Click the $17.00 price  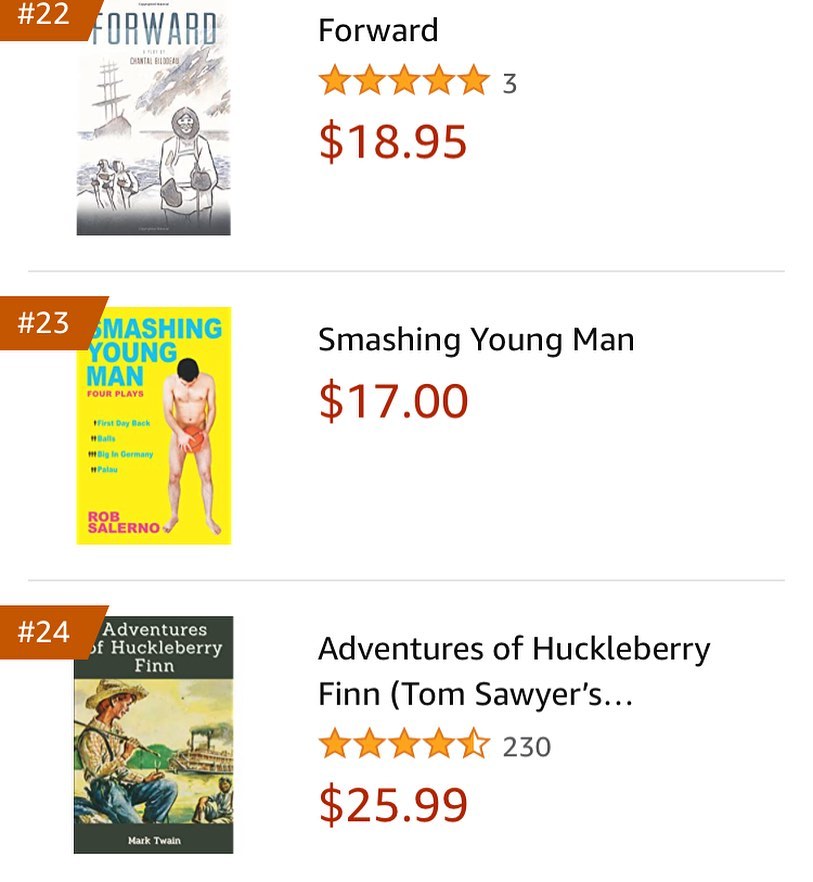point(393,401)
